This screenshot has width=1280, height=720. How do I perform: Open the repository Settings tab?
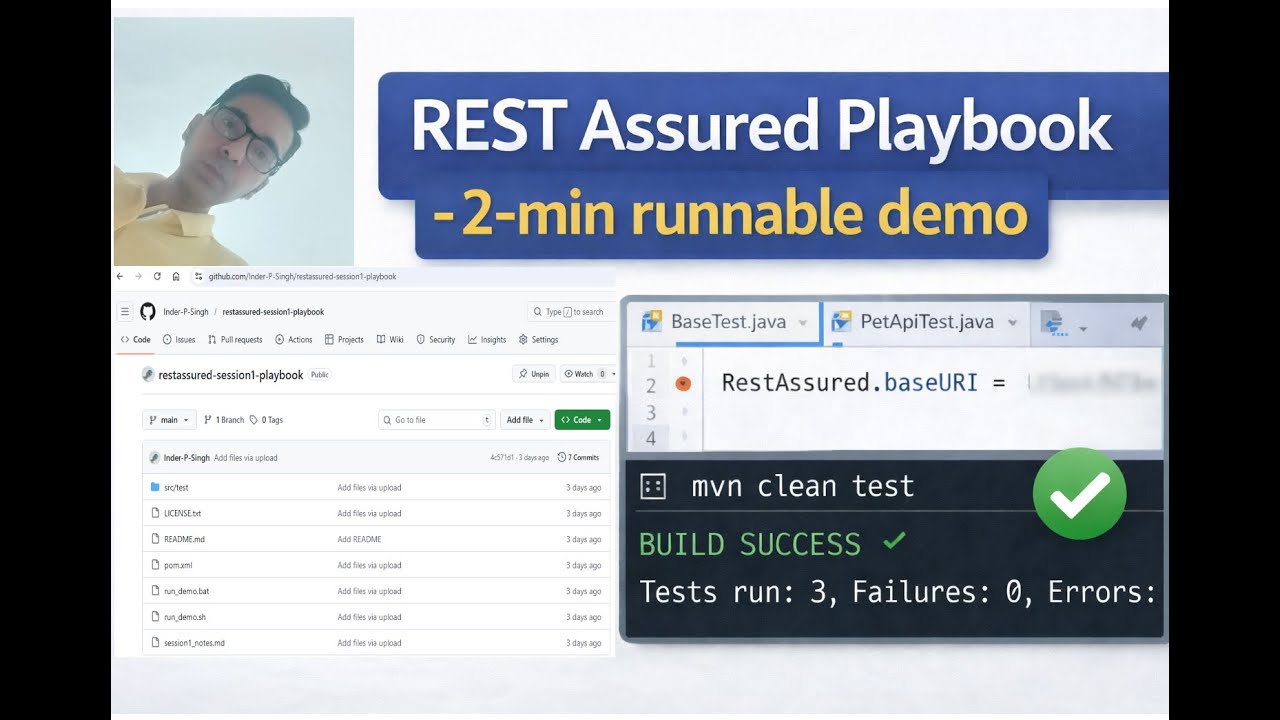[538, 340]
